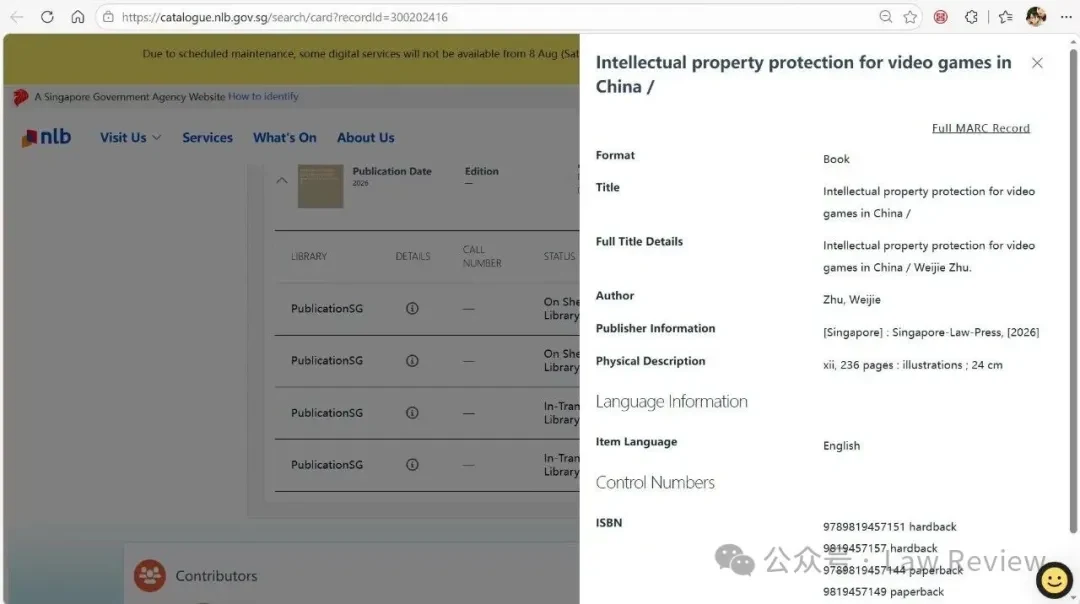Add page to favorites star icon
This screenshot has width=1080, height=604.
910,17
